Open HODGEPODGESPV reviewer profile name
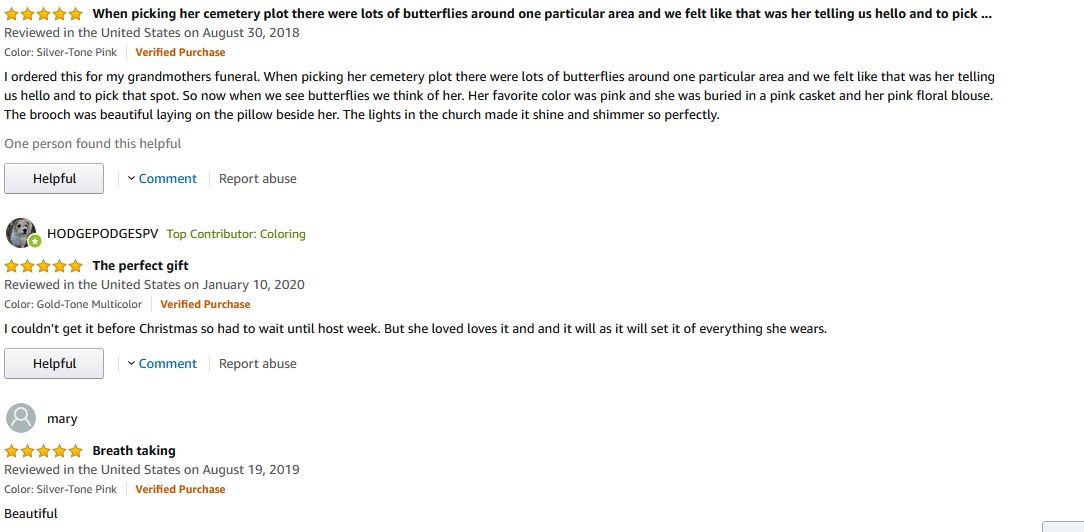 103,234
